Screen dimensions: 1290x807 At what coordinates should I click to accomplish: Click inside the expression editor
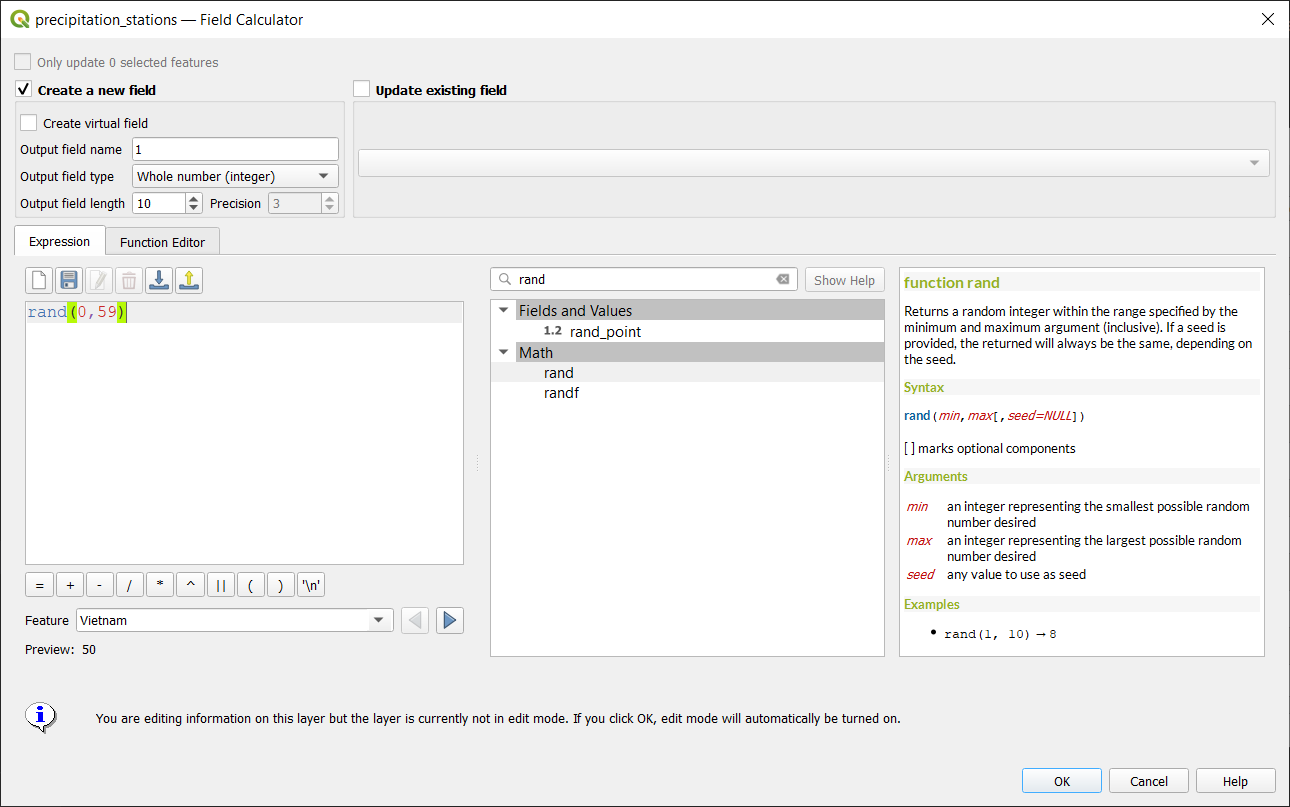coord(244,433)
